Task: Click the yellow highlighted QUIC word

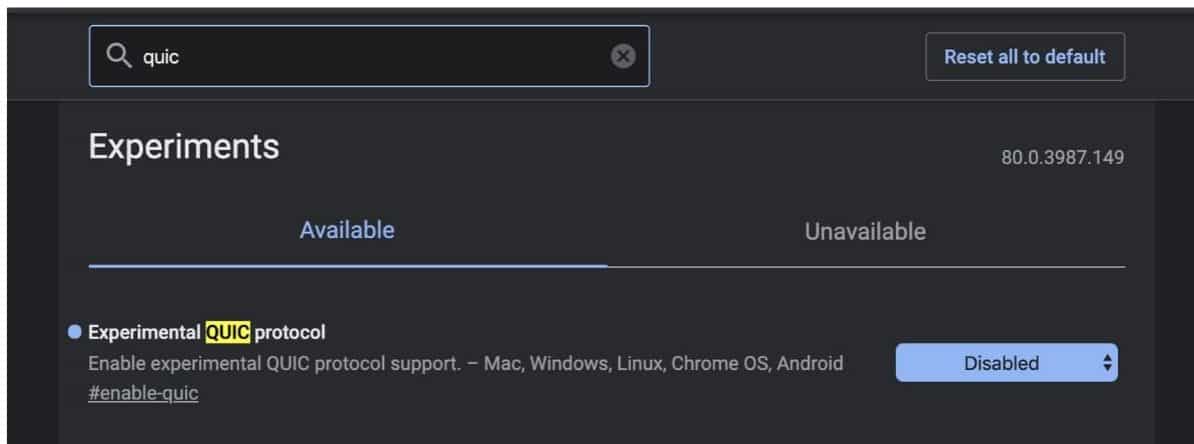Action: point(227,332)
